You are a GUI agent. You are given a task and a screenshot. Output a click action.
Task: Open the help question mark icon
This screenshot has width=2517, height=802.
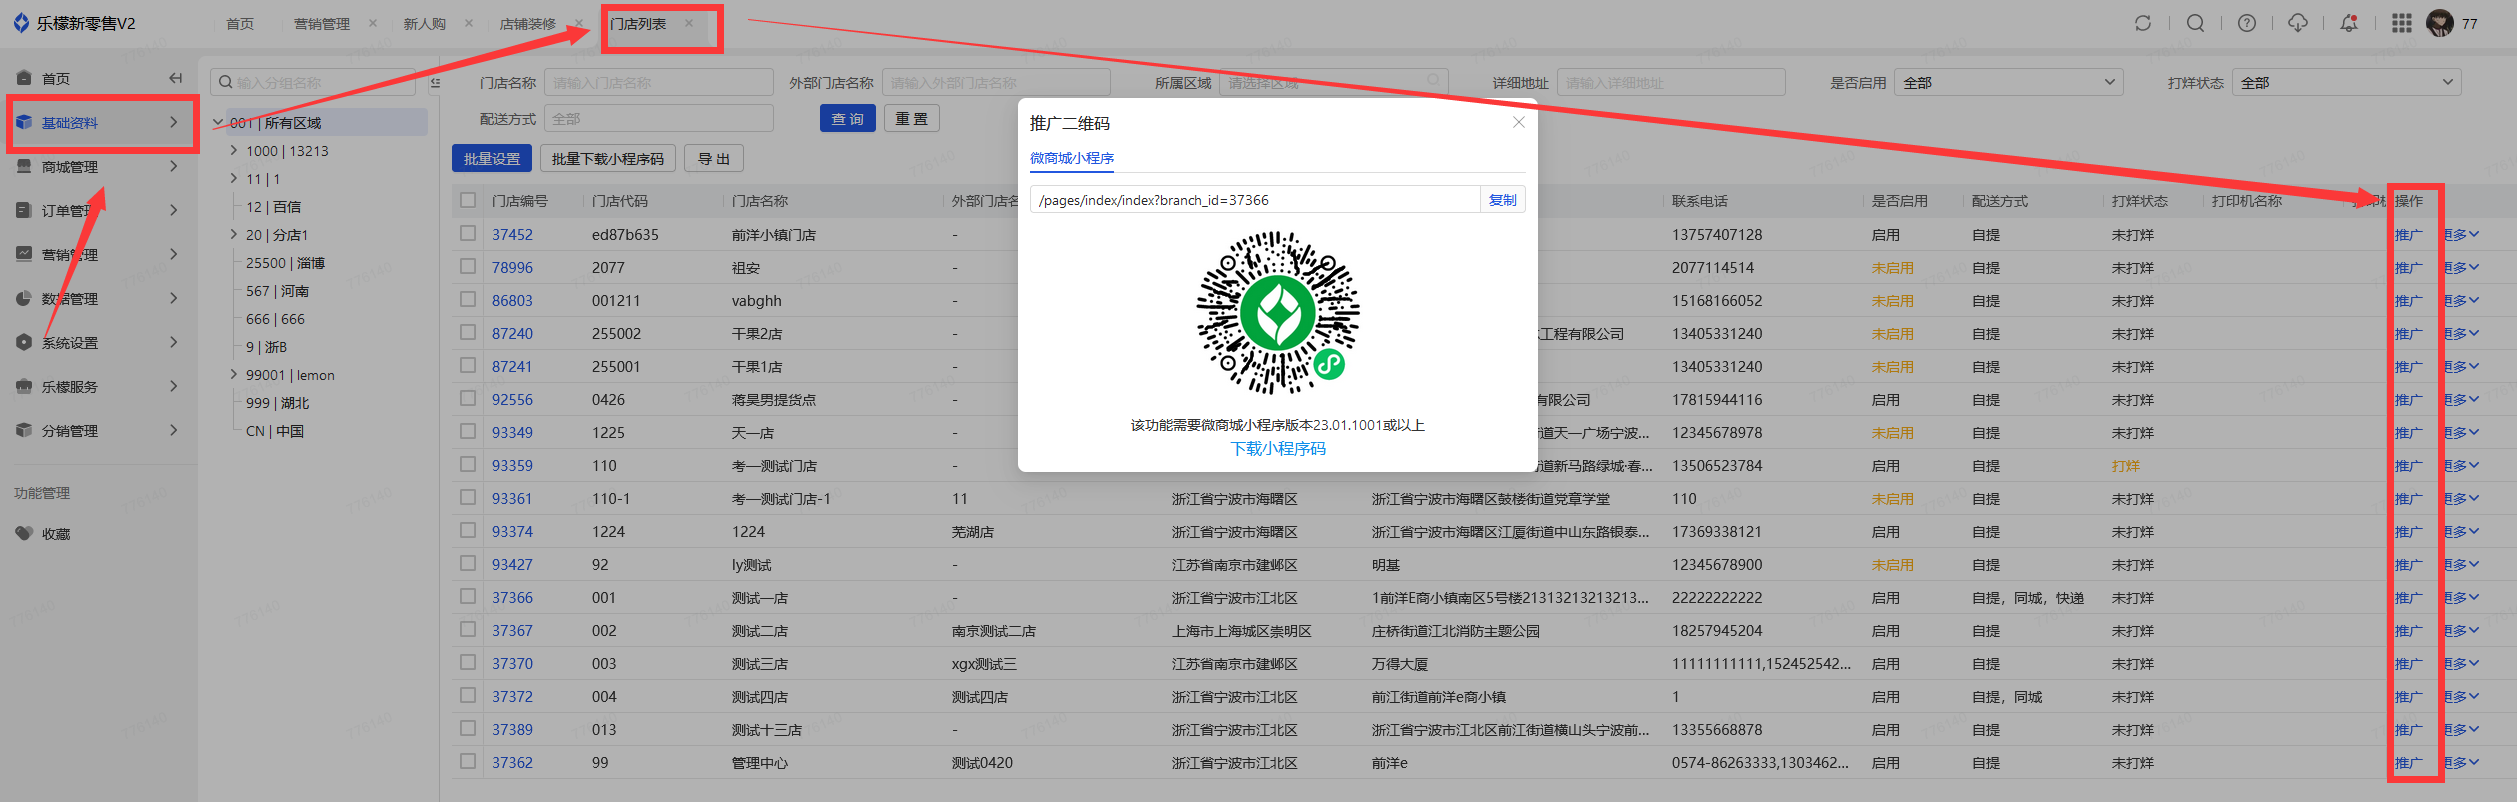[2247, 23]
